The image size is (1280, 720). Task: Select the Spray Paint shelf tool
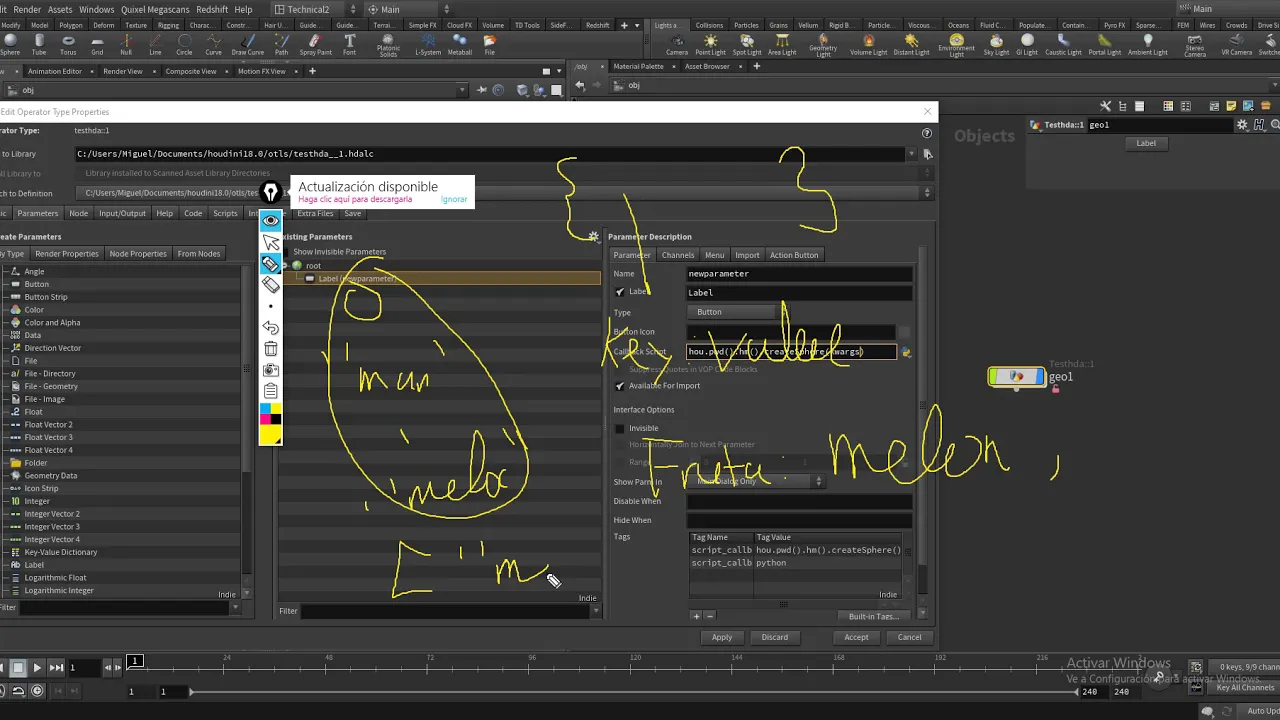point(316,45)
